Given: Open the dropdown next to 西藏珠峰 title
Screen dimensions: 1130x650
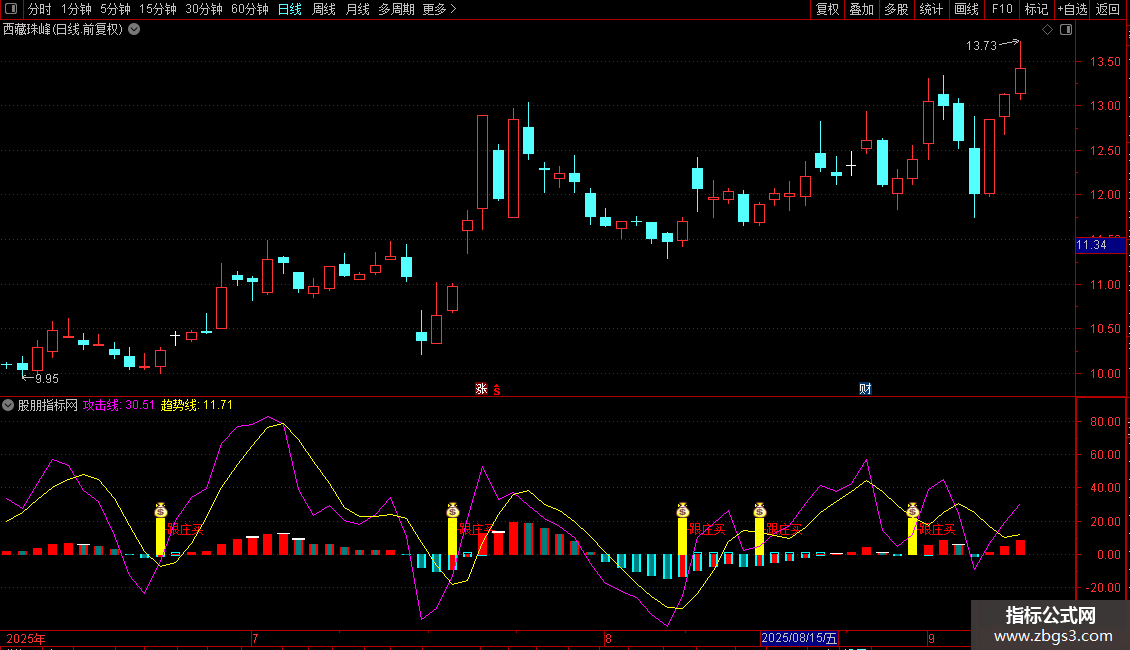Looking at the screenshot, I should (x=134, y=29).
